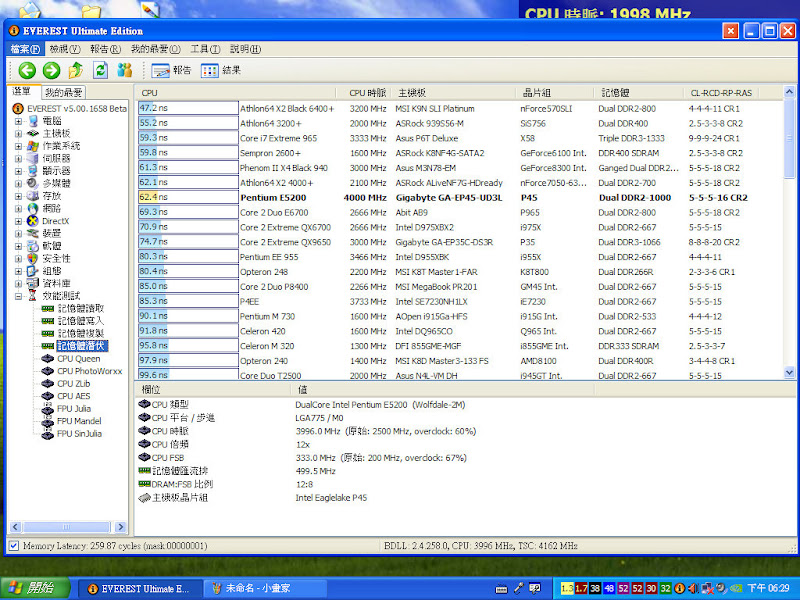Switch to the 我的最愛 sidebar tab

(66, 93)
